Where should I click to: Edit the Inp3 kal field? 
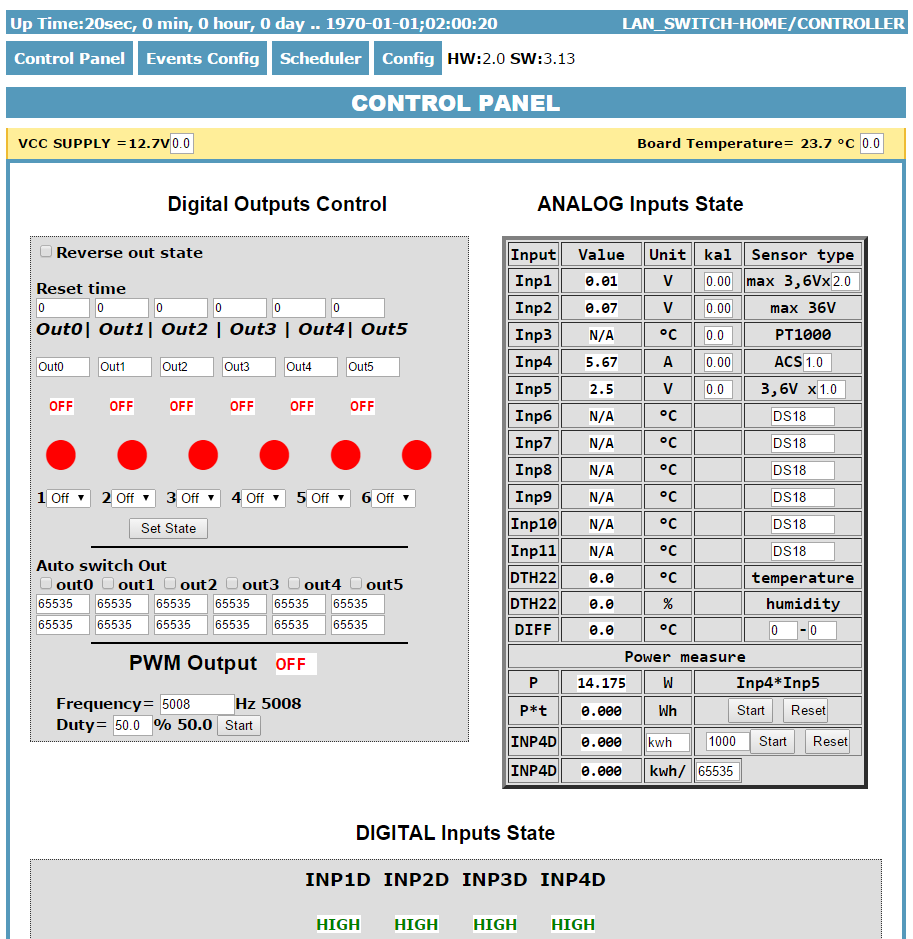718,335
